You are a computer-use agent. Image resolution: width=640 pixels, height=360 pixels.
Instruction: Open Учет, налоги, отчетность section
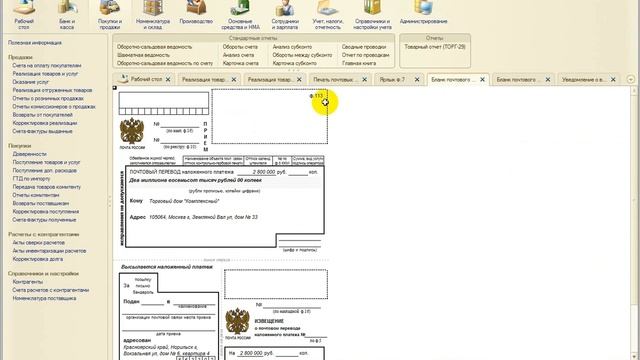[x=328, y=15]
